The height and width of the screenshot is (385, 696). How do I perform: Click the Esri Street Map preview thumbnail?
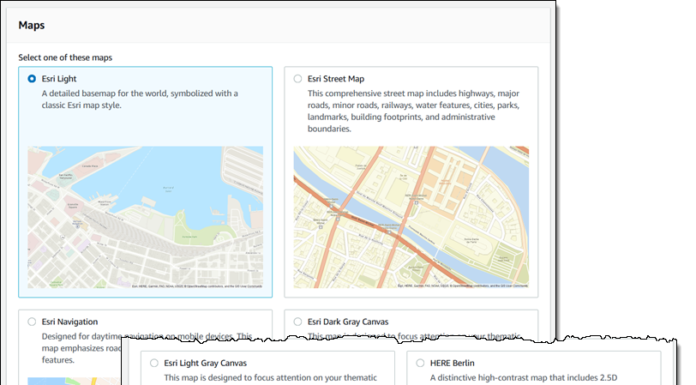click(x=411, y=217)
